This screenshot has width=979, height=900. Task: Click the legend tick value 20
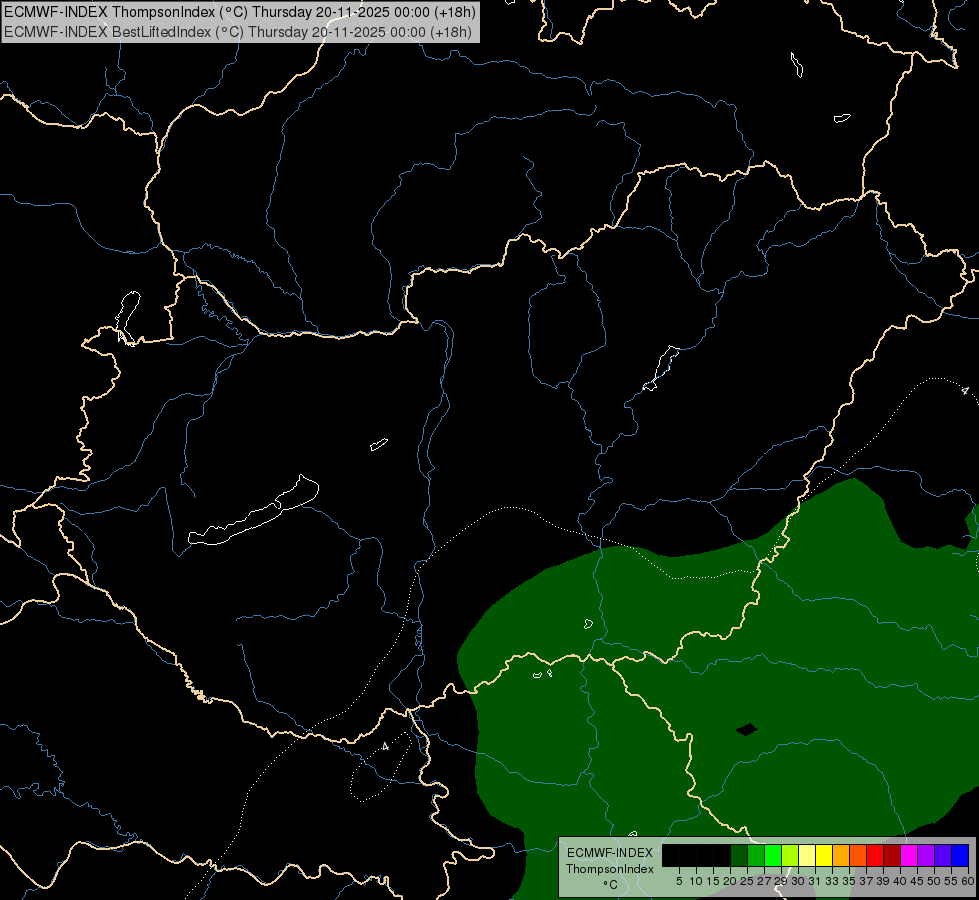[x=730, y=881]
